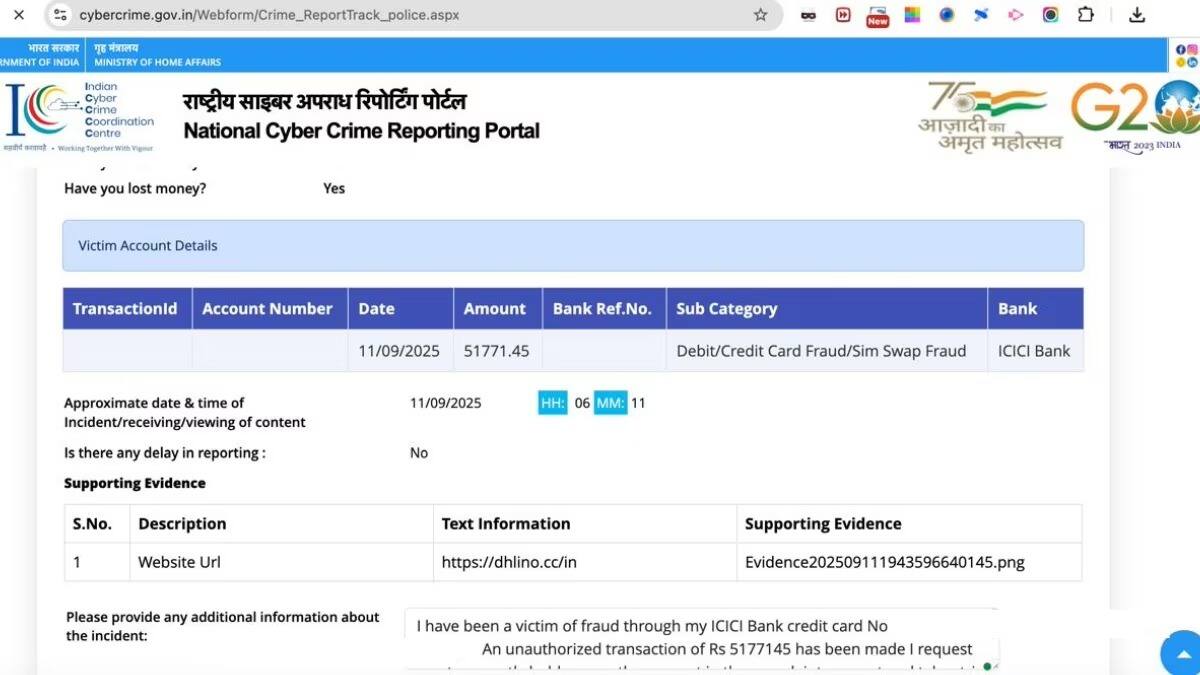The image size is (1200, 675).
Task: Click the additional incident information text area
Action: [x=700, y=638]
